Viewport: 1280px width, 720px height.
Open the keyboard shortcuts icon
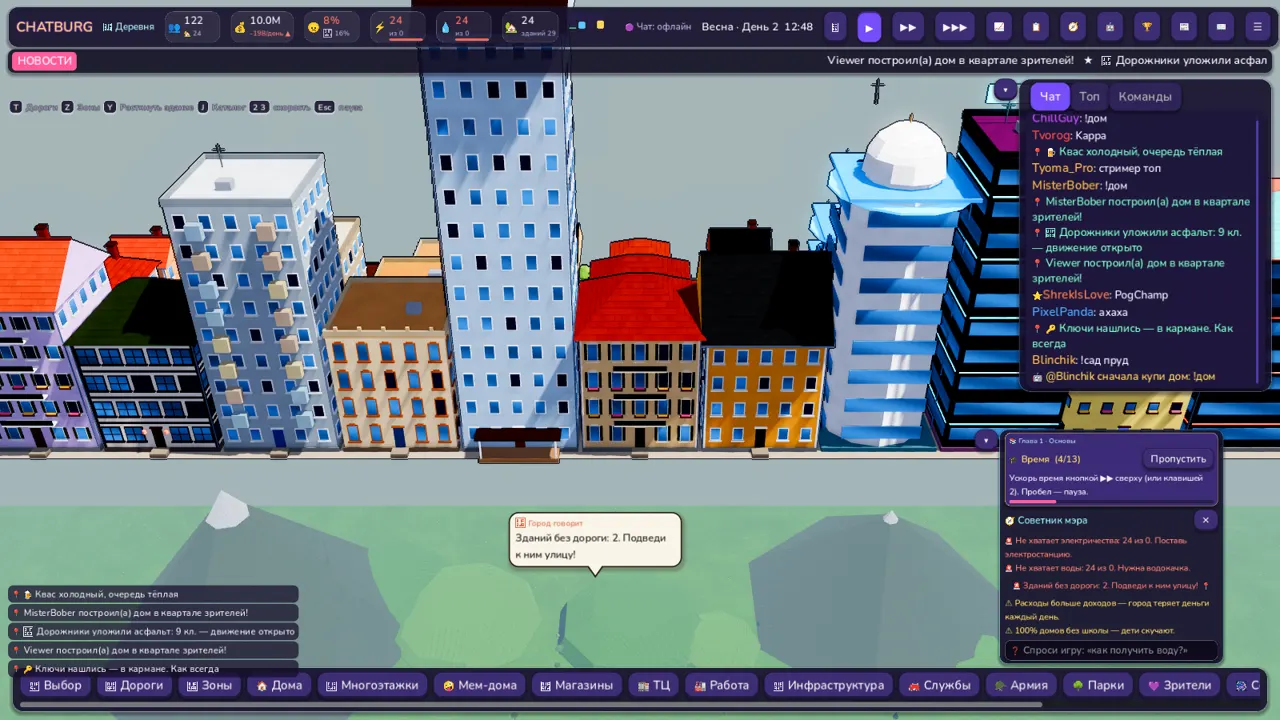(1221, 27)
